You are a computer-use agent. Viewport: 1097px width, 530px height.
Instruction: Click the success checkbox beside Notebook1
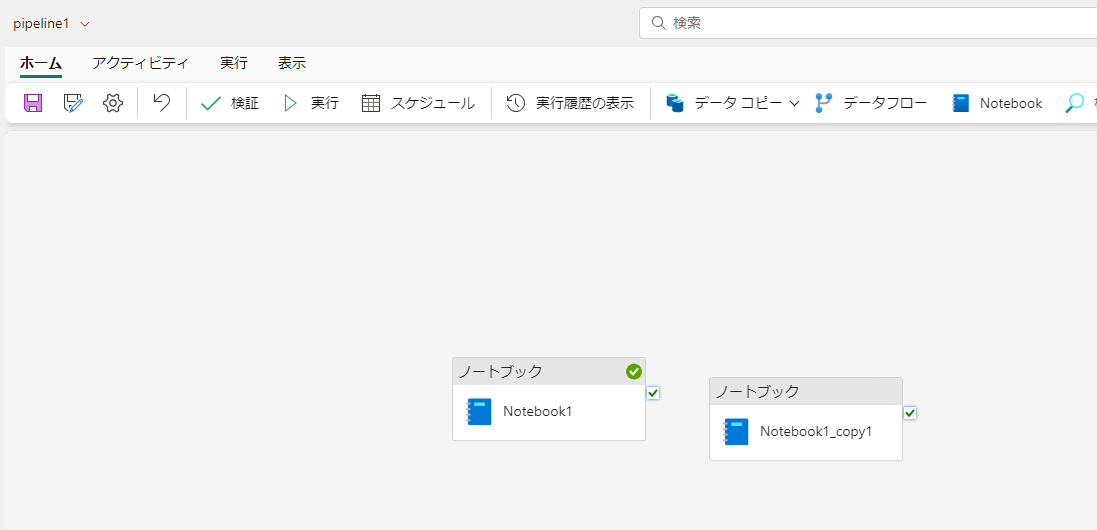[653, 393]
